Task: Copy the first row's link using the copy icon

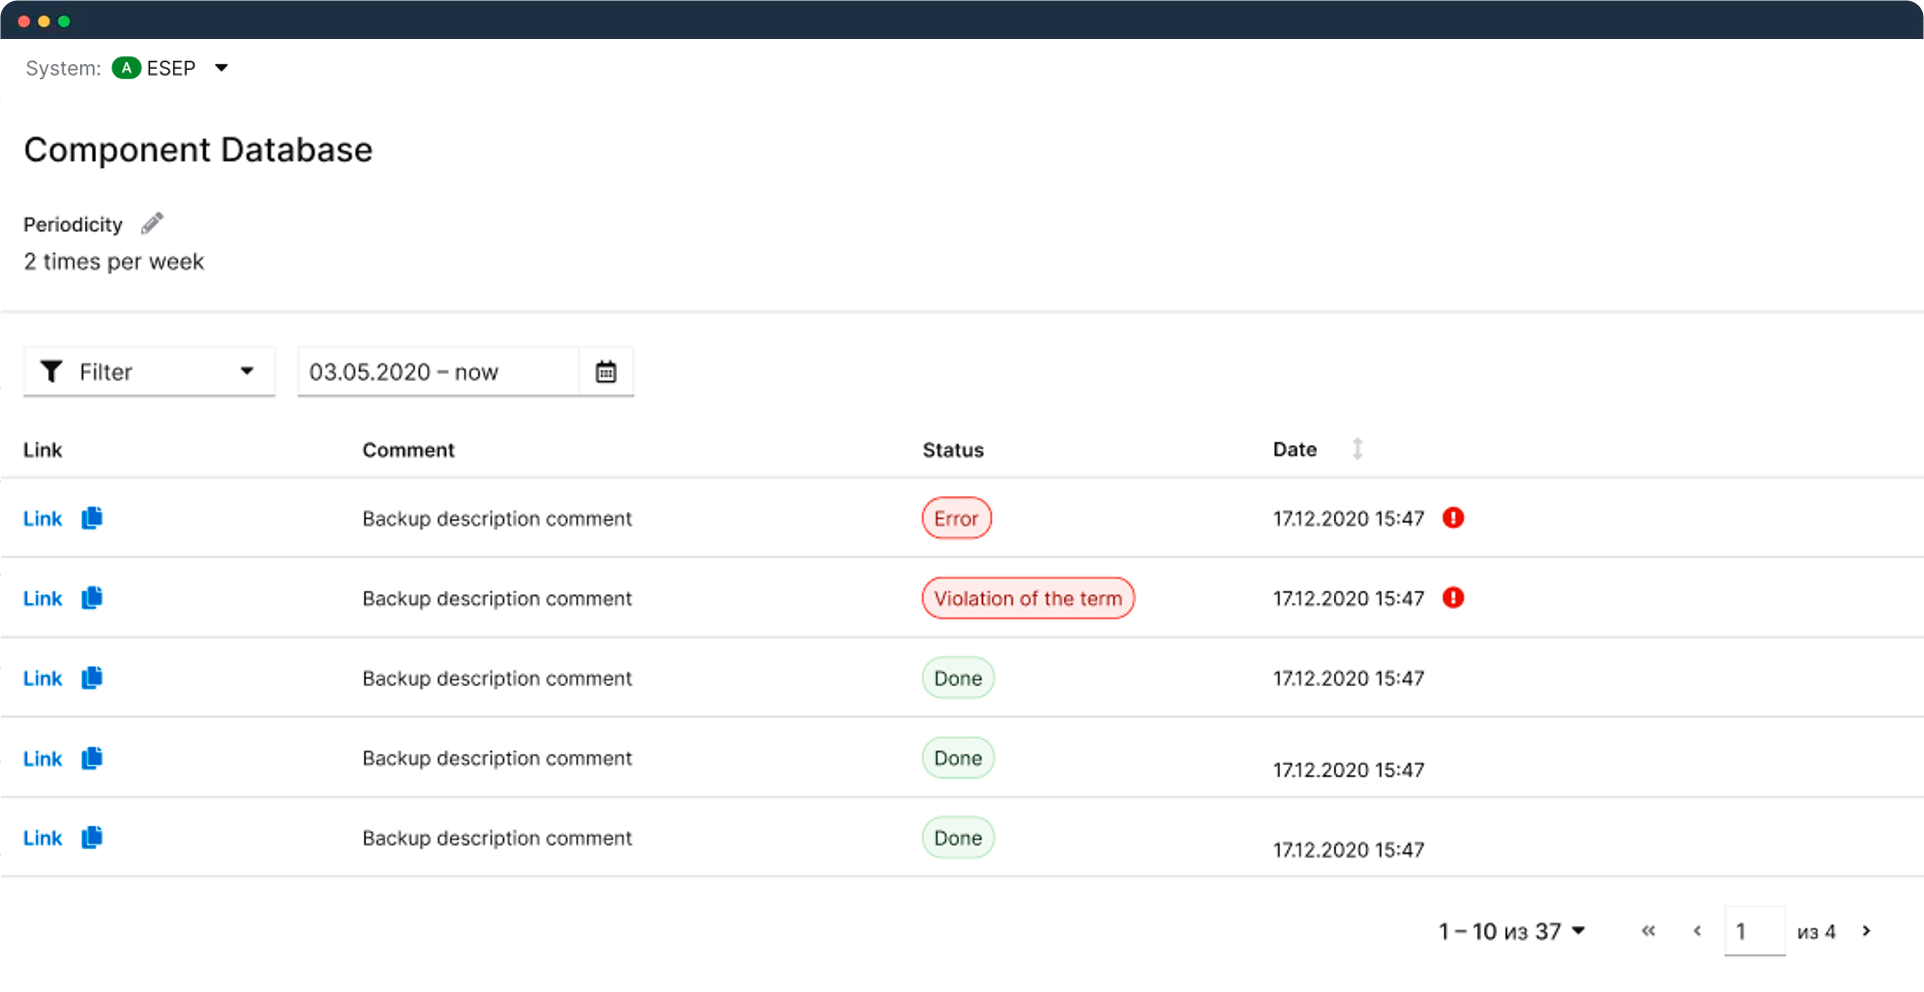Action: pos(91,518)
